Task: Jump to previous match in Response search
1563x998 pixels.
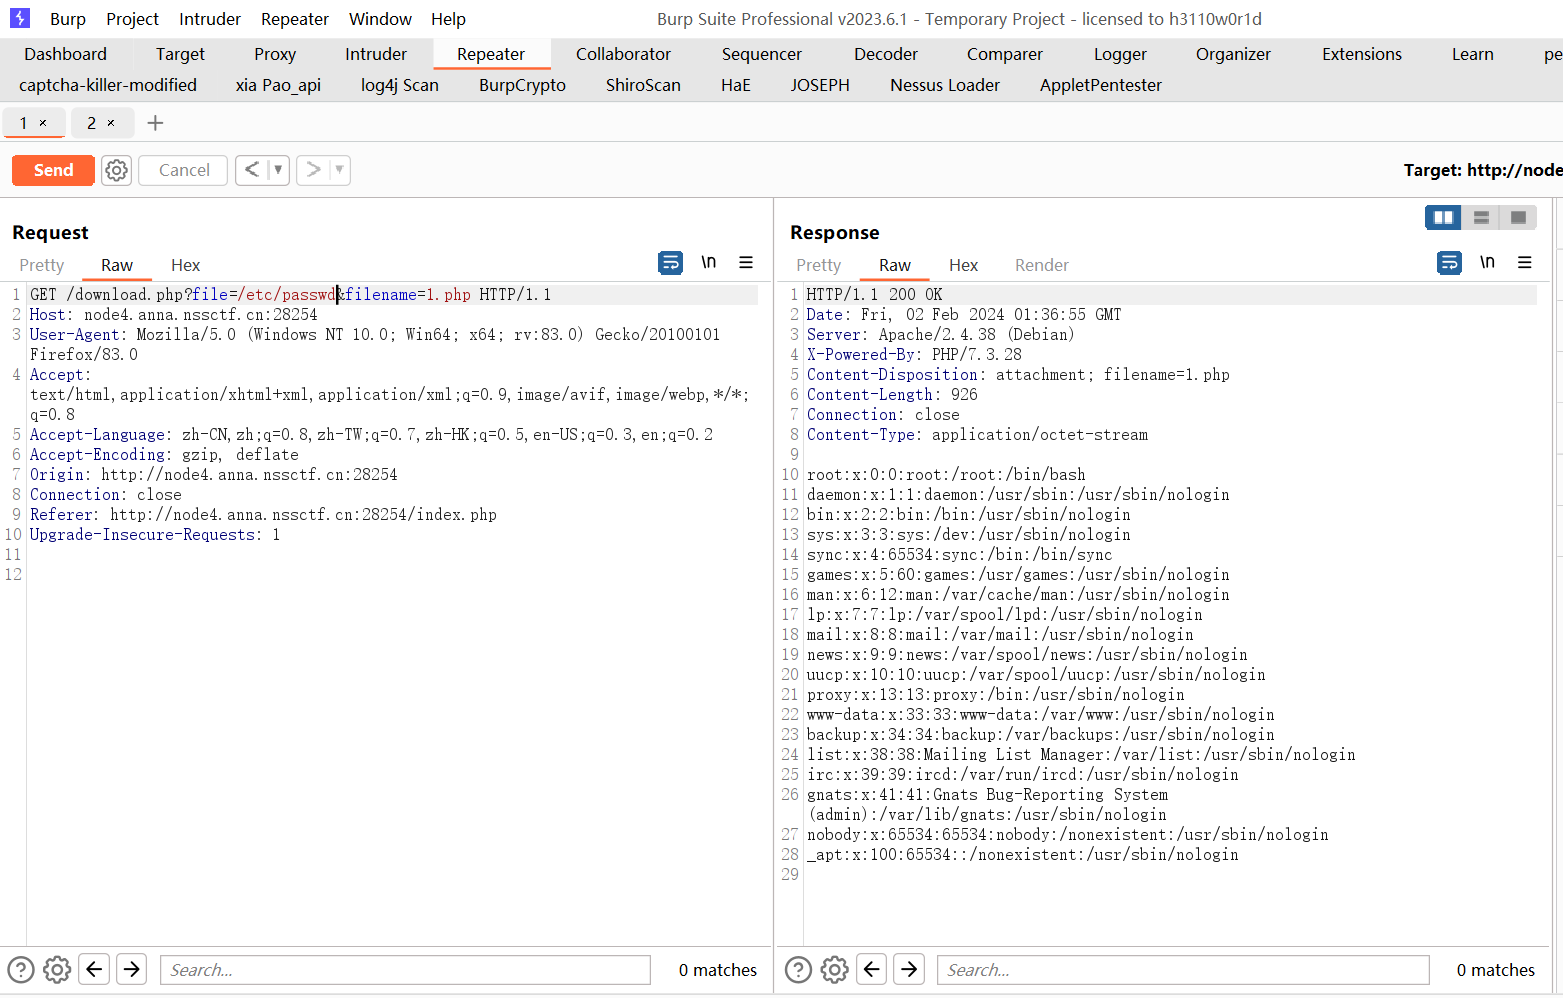Action: point(872,969)
